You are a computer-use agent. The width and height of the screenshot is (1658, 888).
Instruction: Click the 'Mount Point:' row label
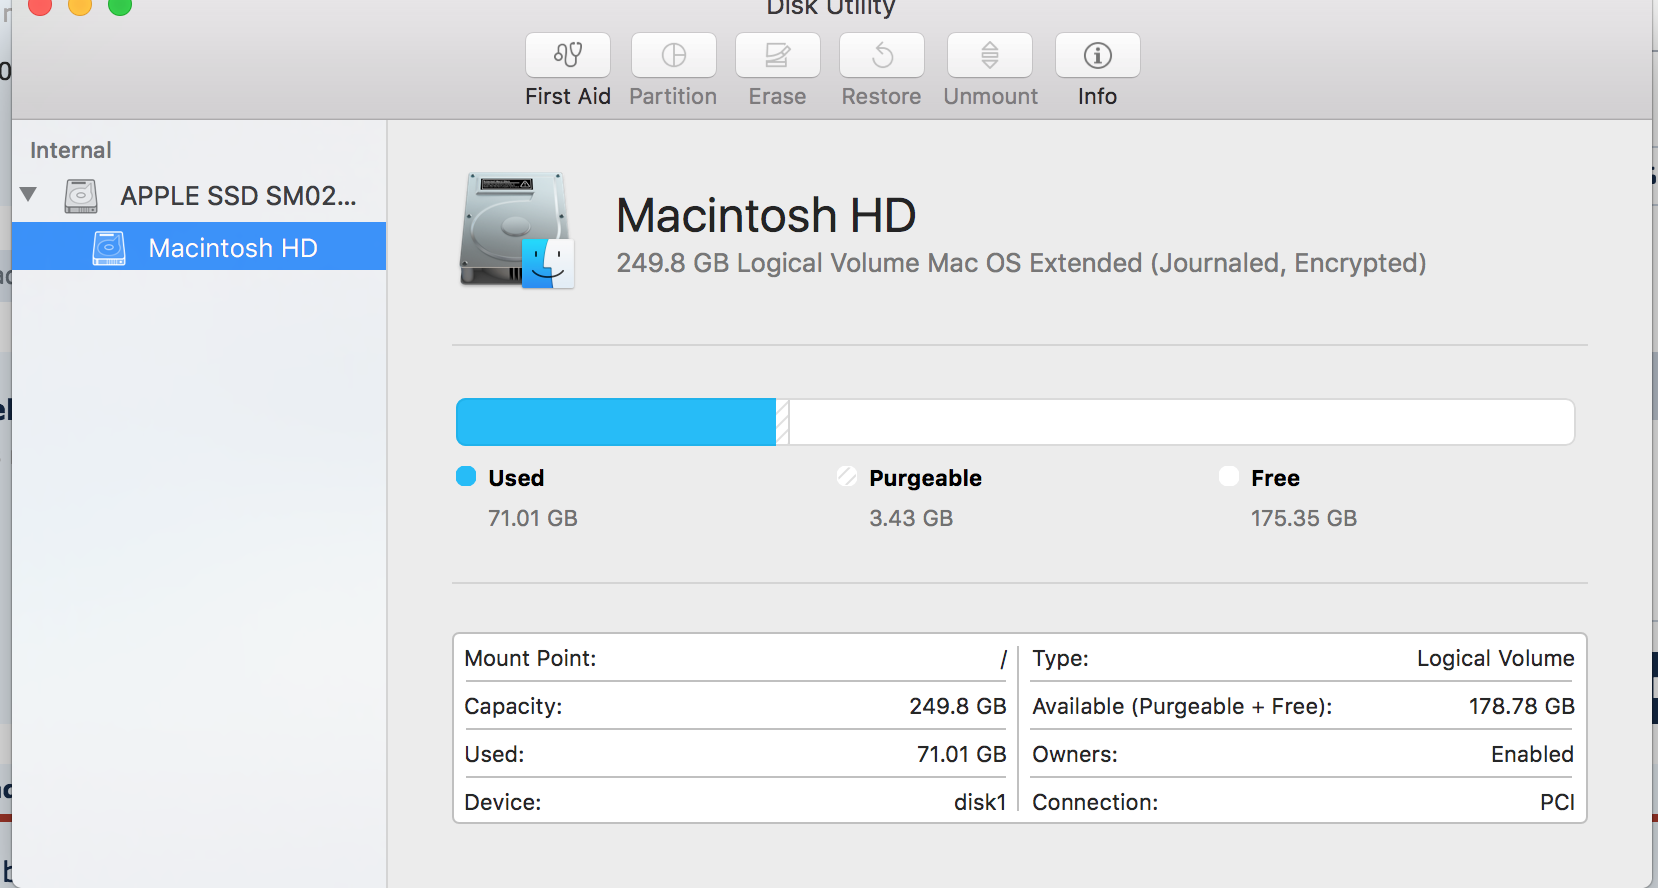(530, 658)
